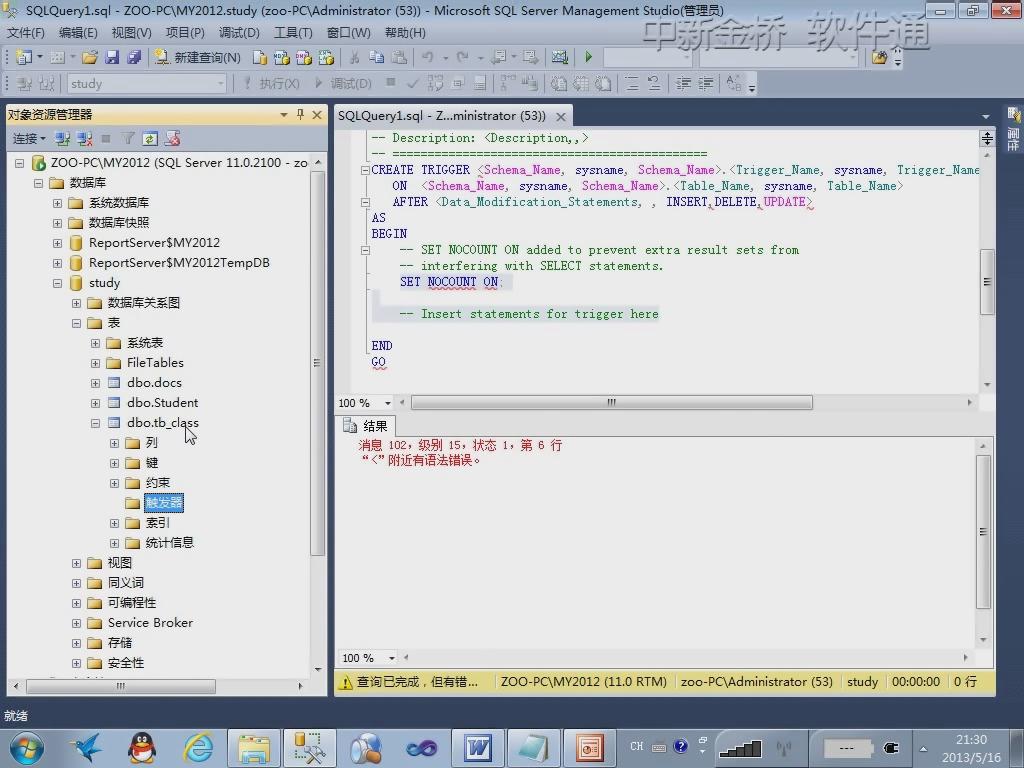Open the 连接 connect dropdown in Object Explorer

pyautogui.click(x=29, y=138)
